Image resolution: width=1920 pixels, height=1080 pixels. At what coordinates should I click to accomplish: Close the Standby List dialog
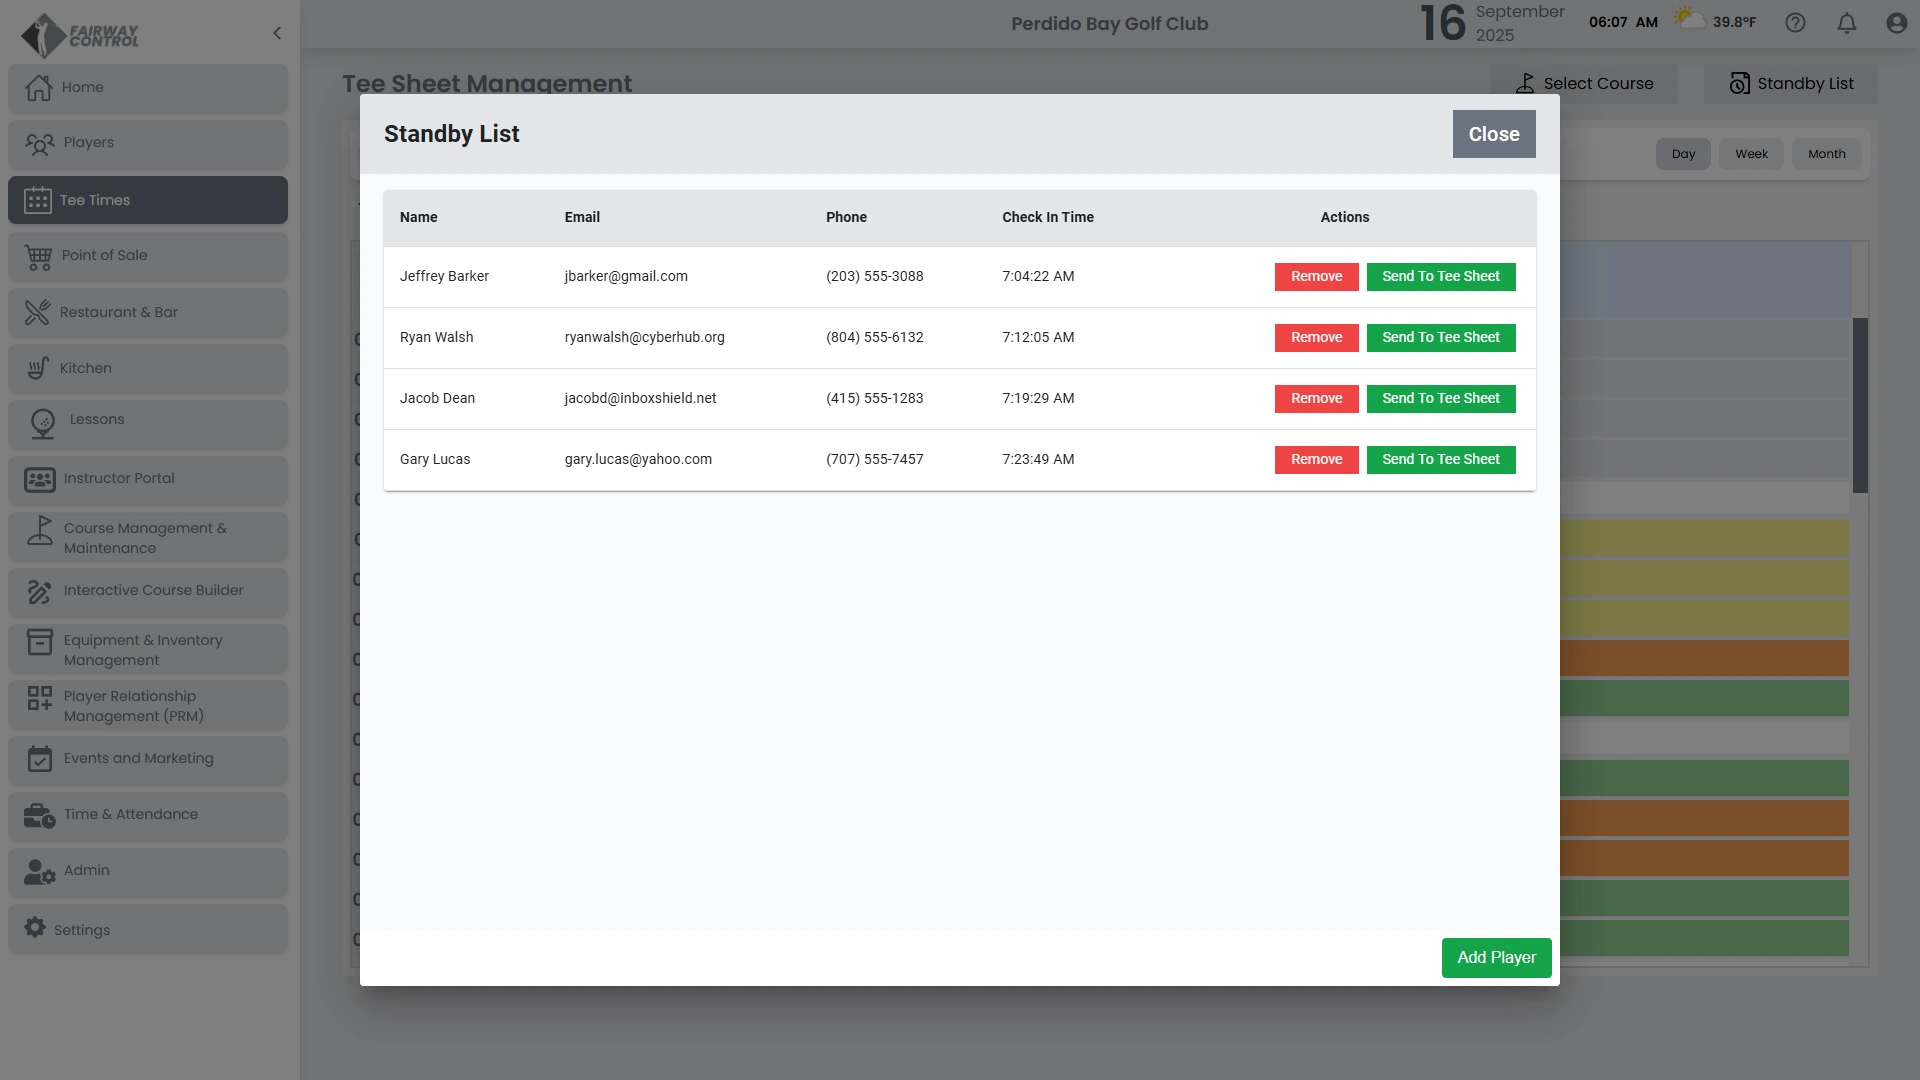(1493, 134)
